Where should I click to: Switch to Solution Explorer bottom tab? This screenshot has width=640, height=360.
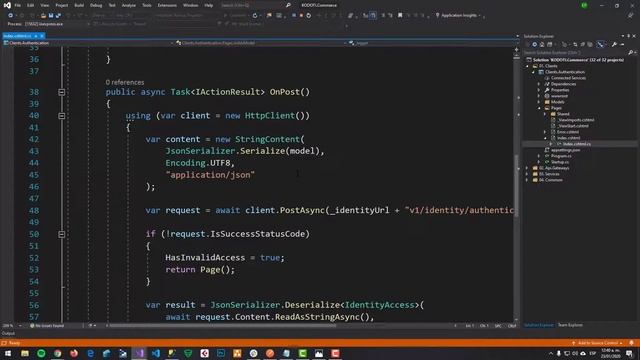coord(539,325)
